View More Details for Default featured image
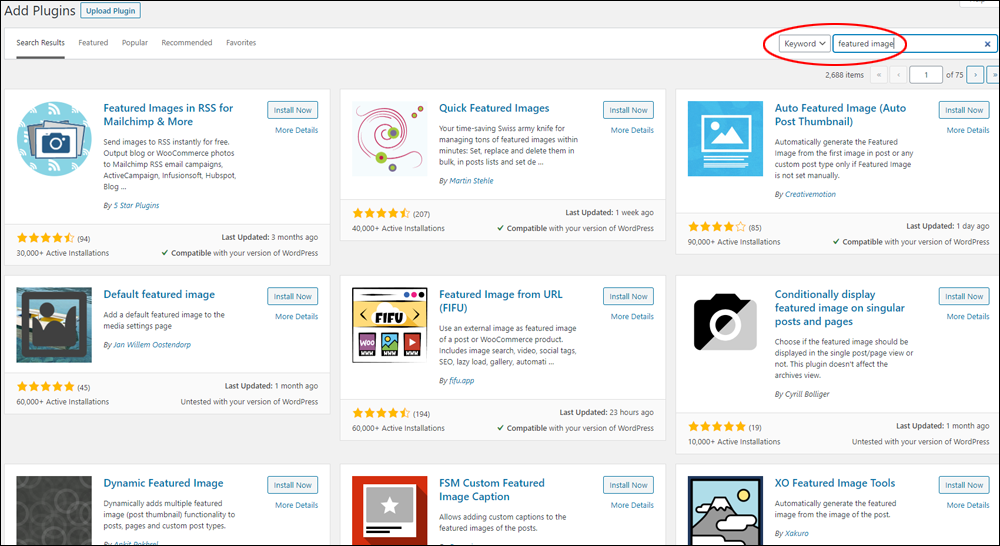 point(297,316)
